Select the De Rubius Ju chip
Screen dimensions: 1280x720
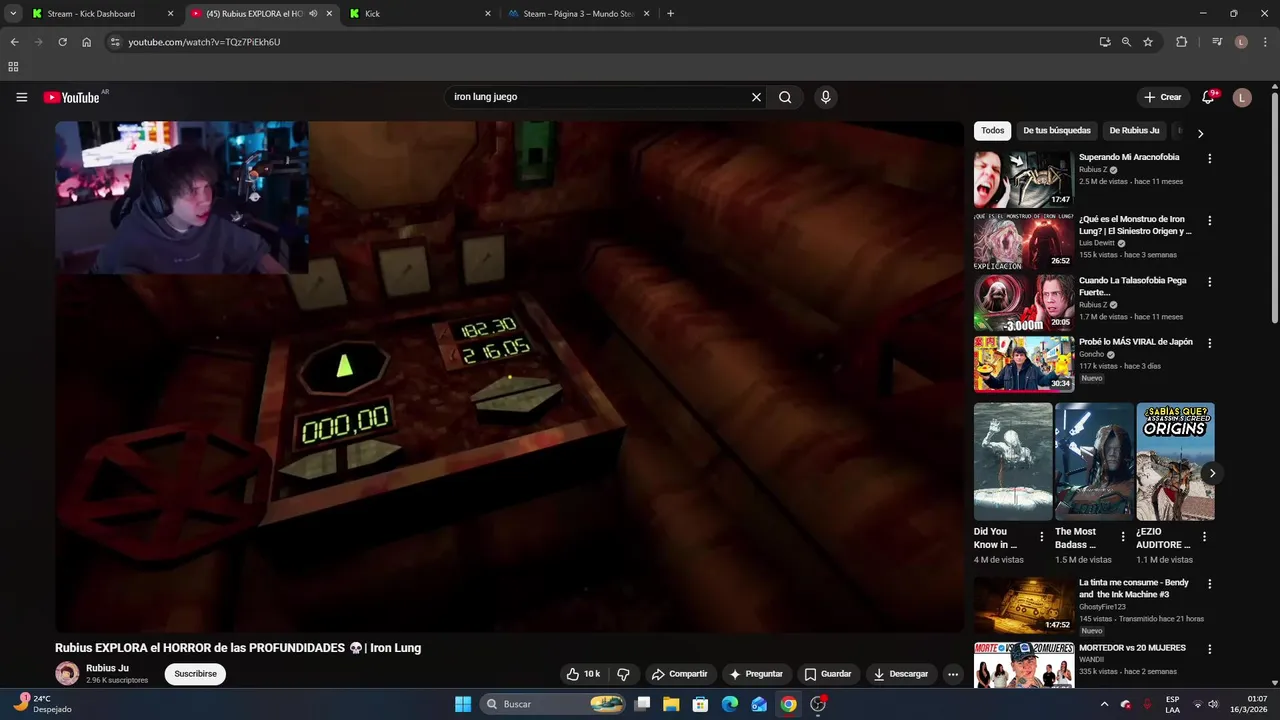[1134, 131]
